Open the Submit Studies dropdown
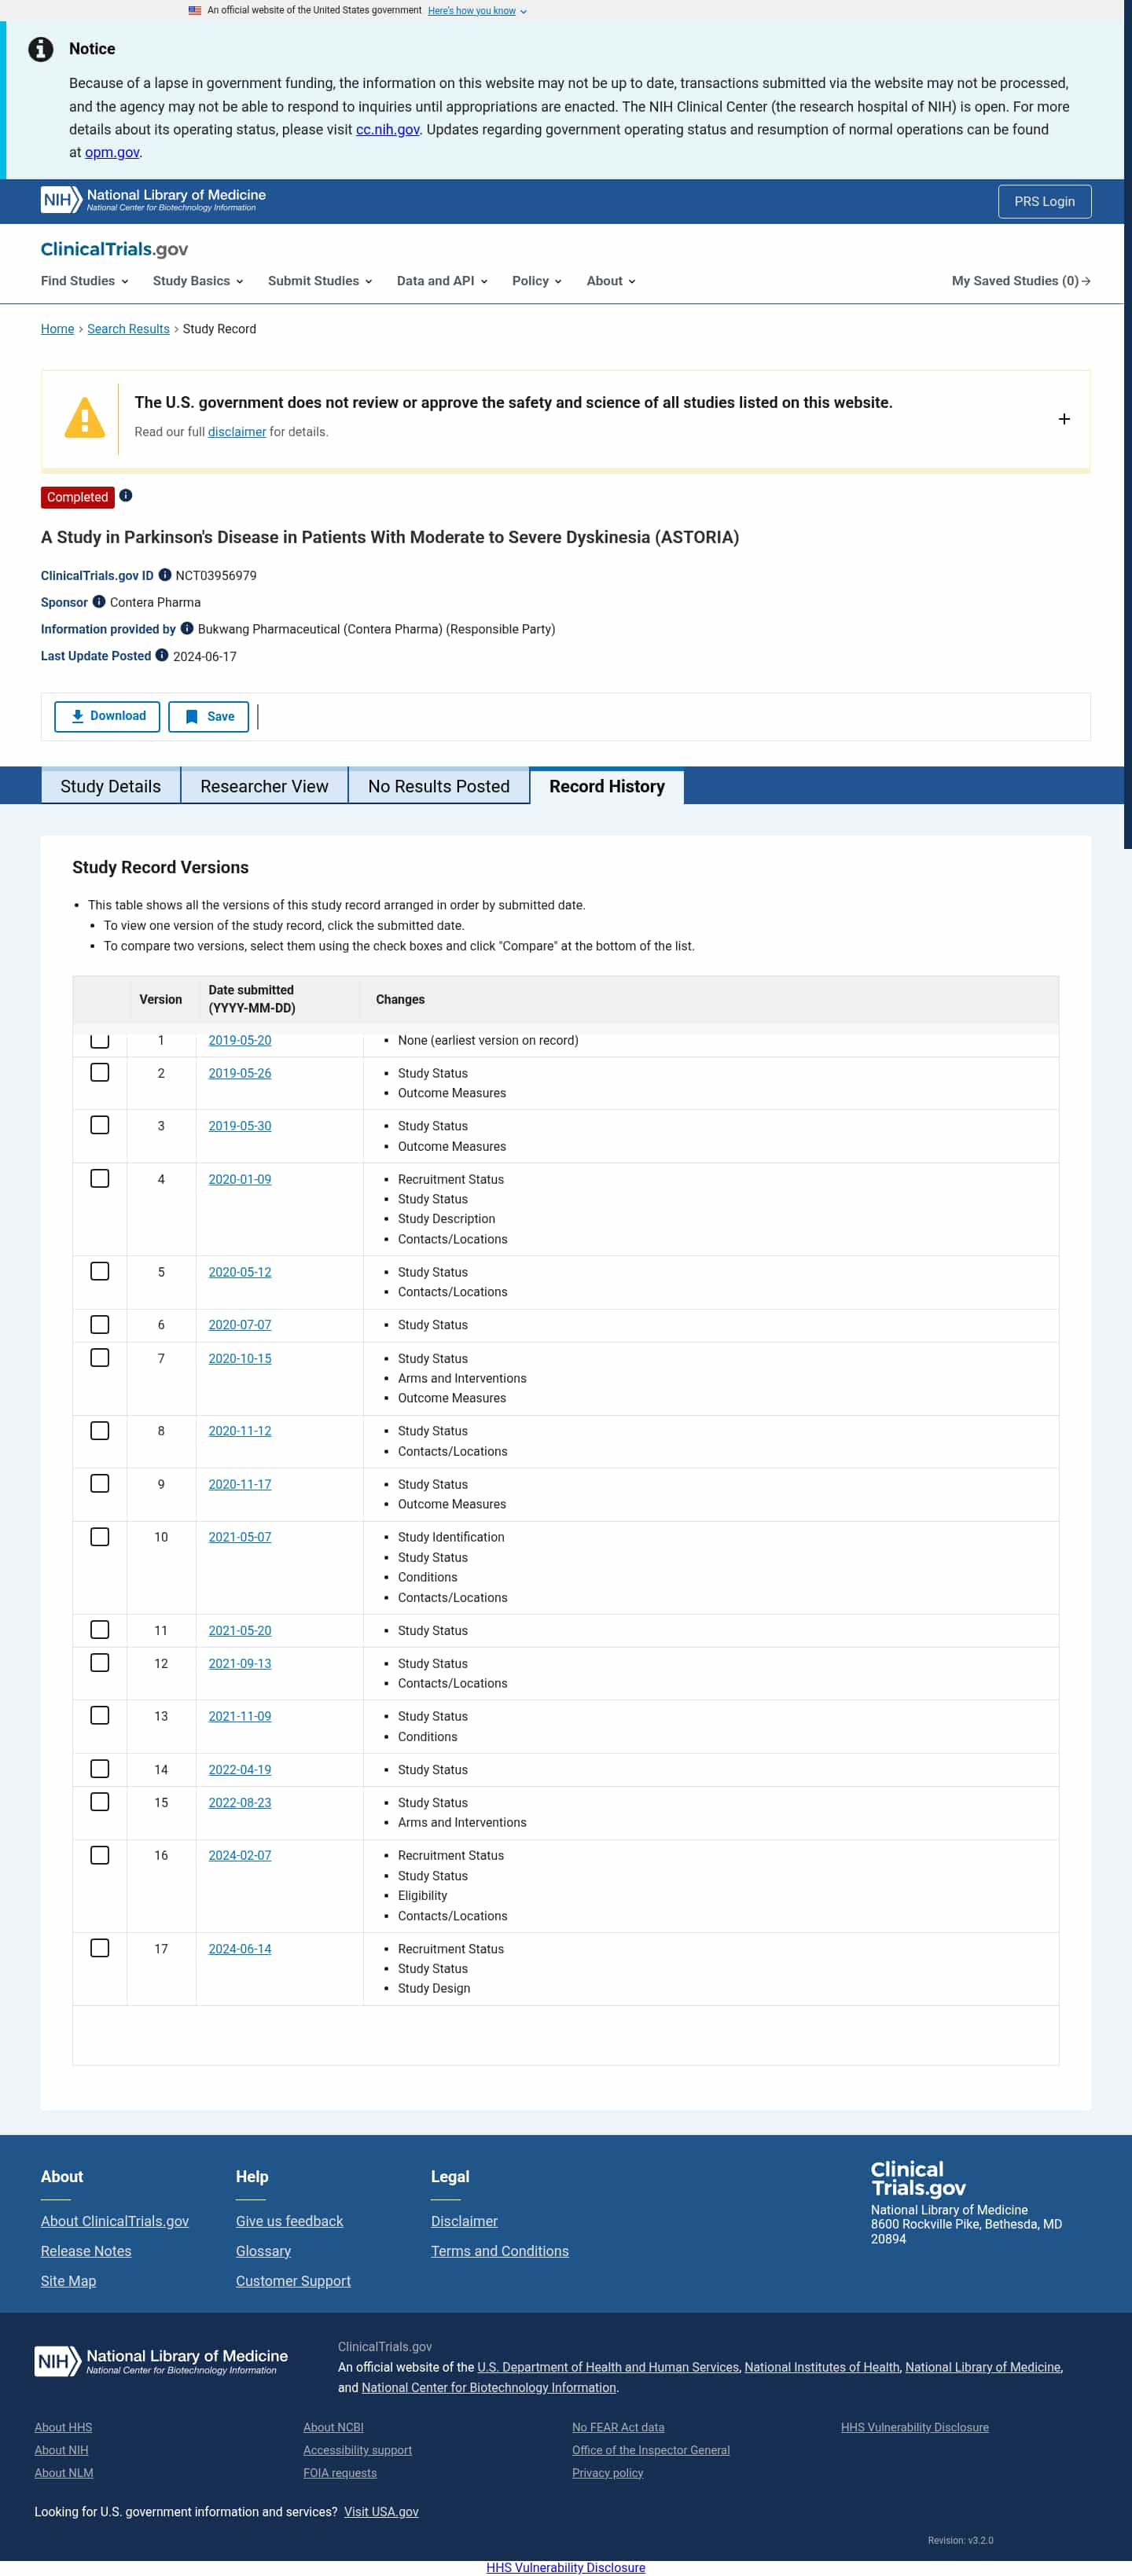1132x2576 pixels. pyautogui.click(x=320, y=281)
